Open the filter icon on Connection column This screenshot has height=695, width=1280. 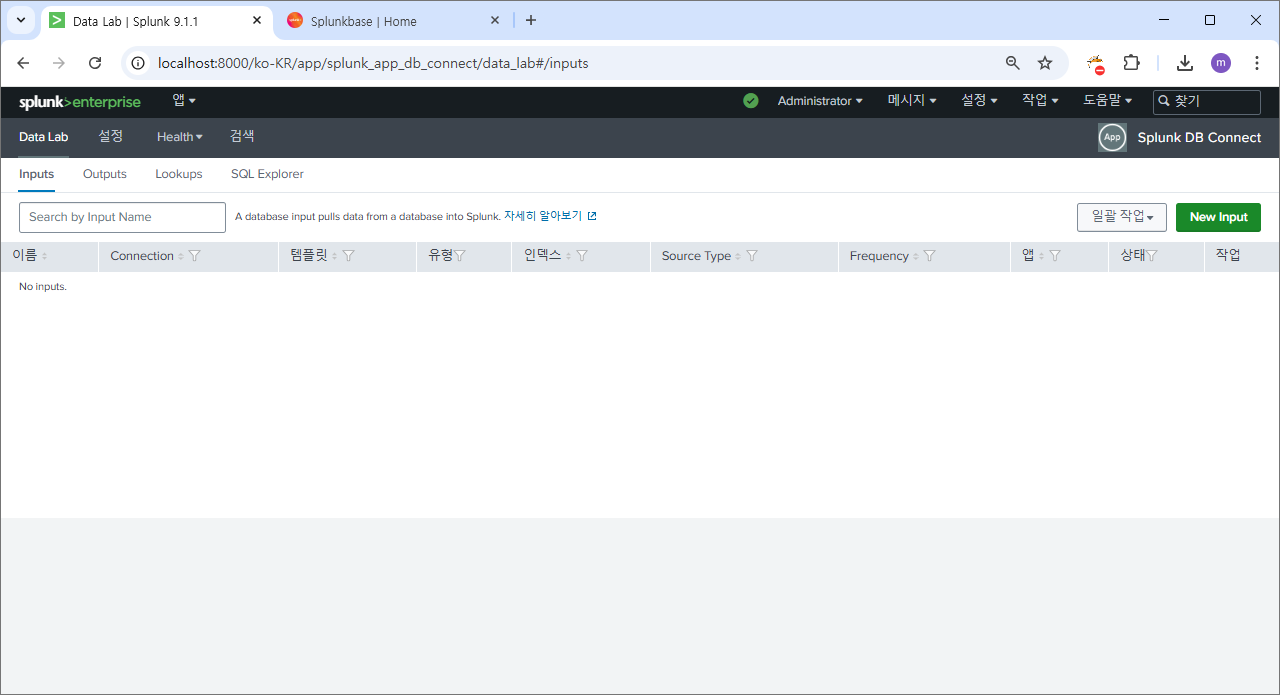(195, 256)
